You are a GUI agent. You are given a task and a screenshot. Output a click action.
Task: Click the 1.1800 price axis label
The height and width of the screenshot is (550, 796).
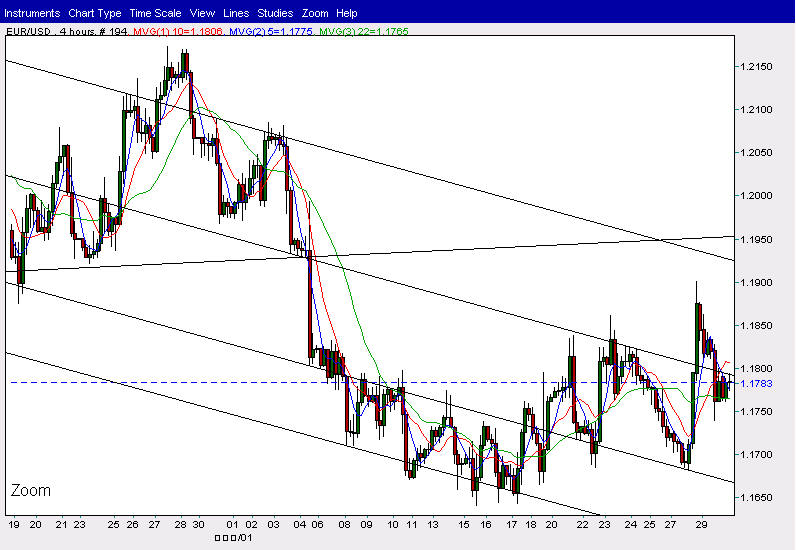tap(756, 369)
